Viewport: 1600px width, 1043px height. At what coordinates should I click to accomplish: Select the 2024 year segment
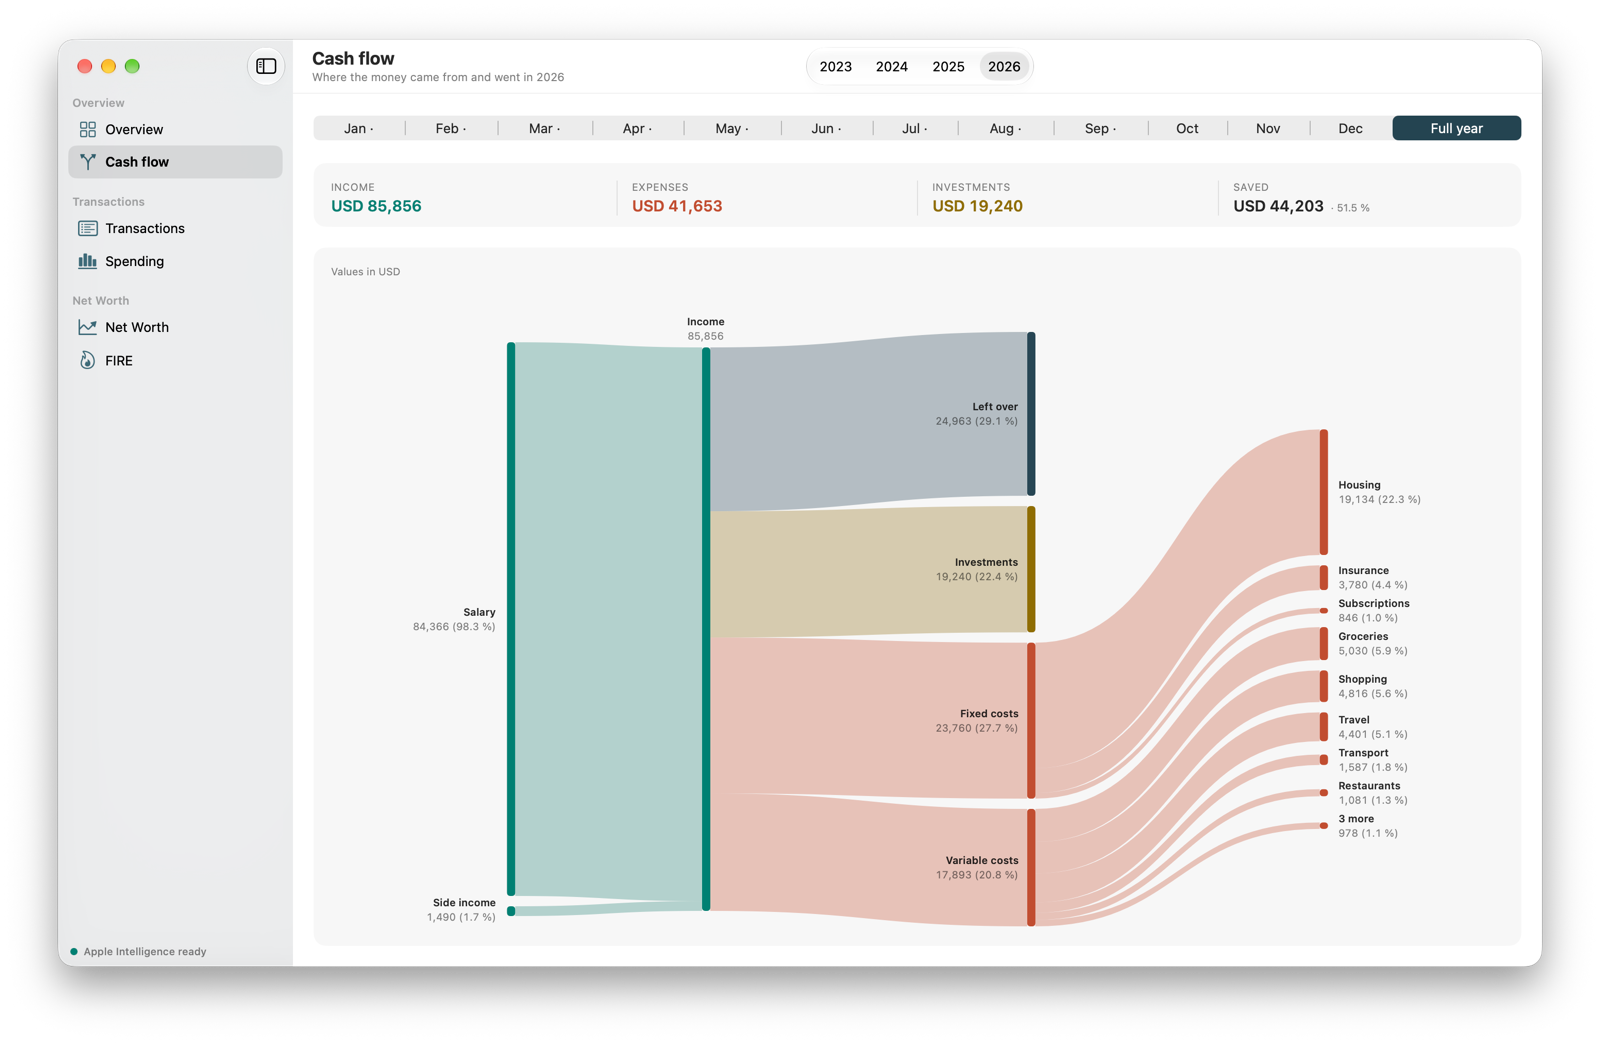coord(891,67)
